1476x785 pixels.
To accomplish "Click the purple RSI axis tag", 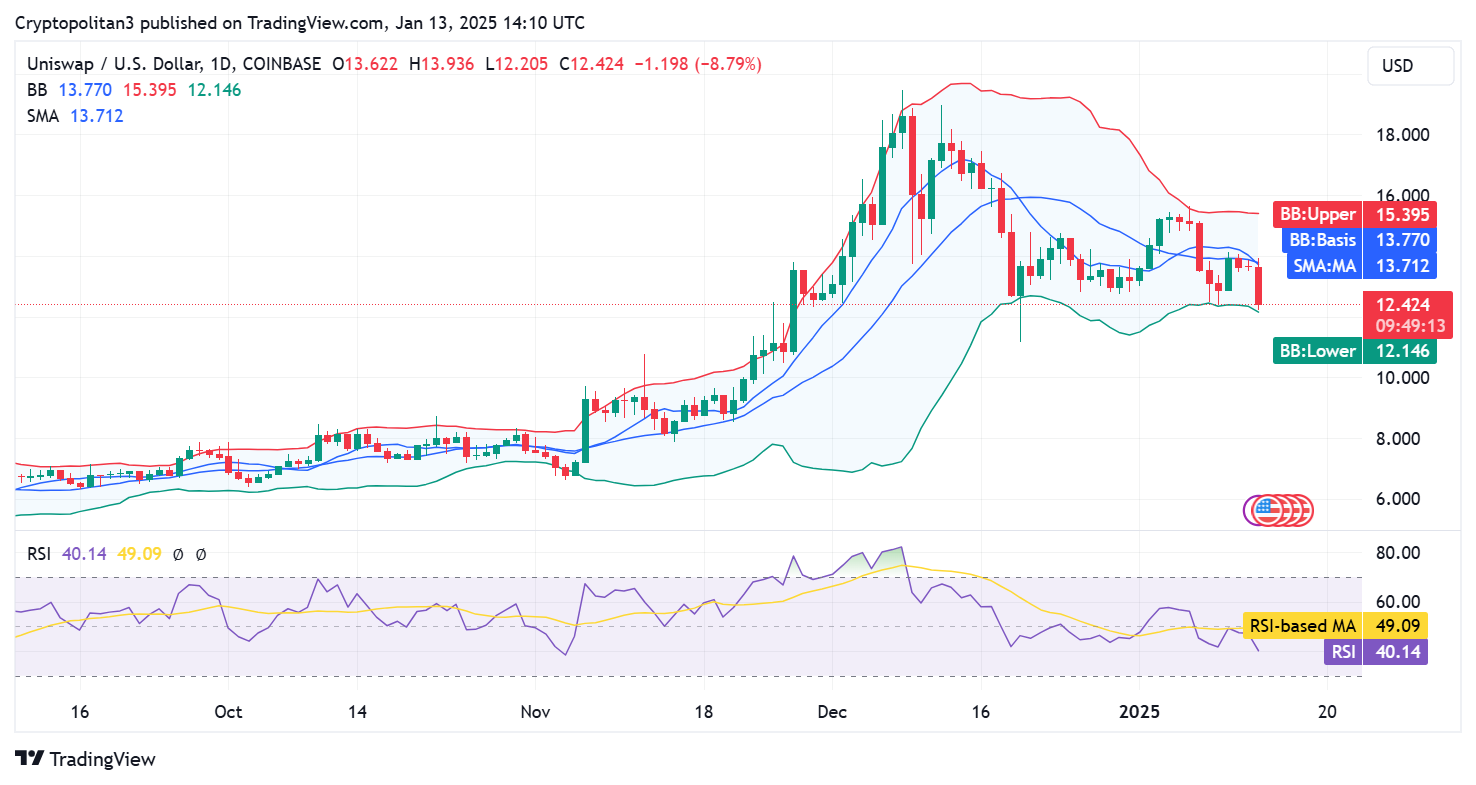I will 1376,653.
